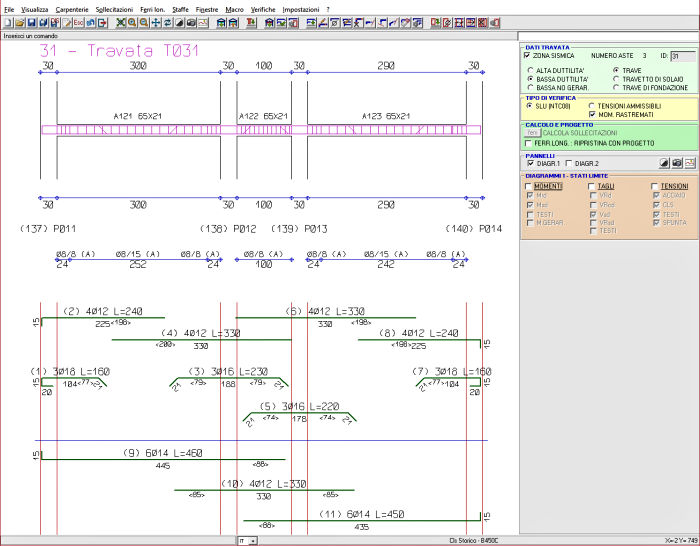Open the Sollecitazioni menu
Screen dimensions: 700x546
point(114,9)
